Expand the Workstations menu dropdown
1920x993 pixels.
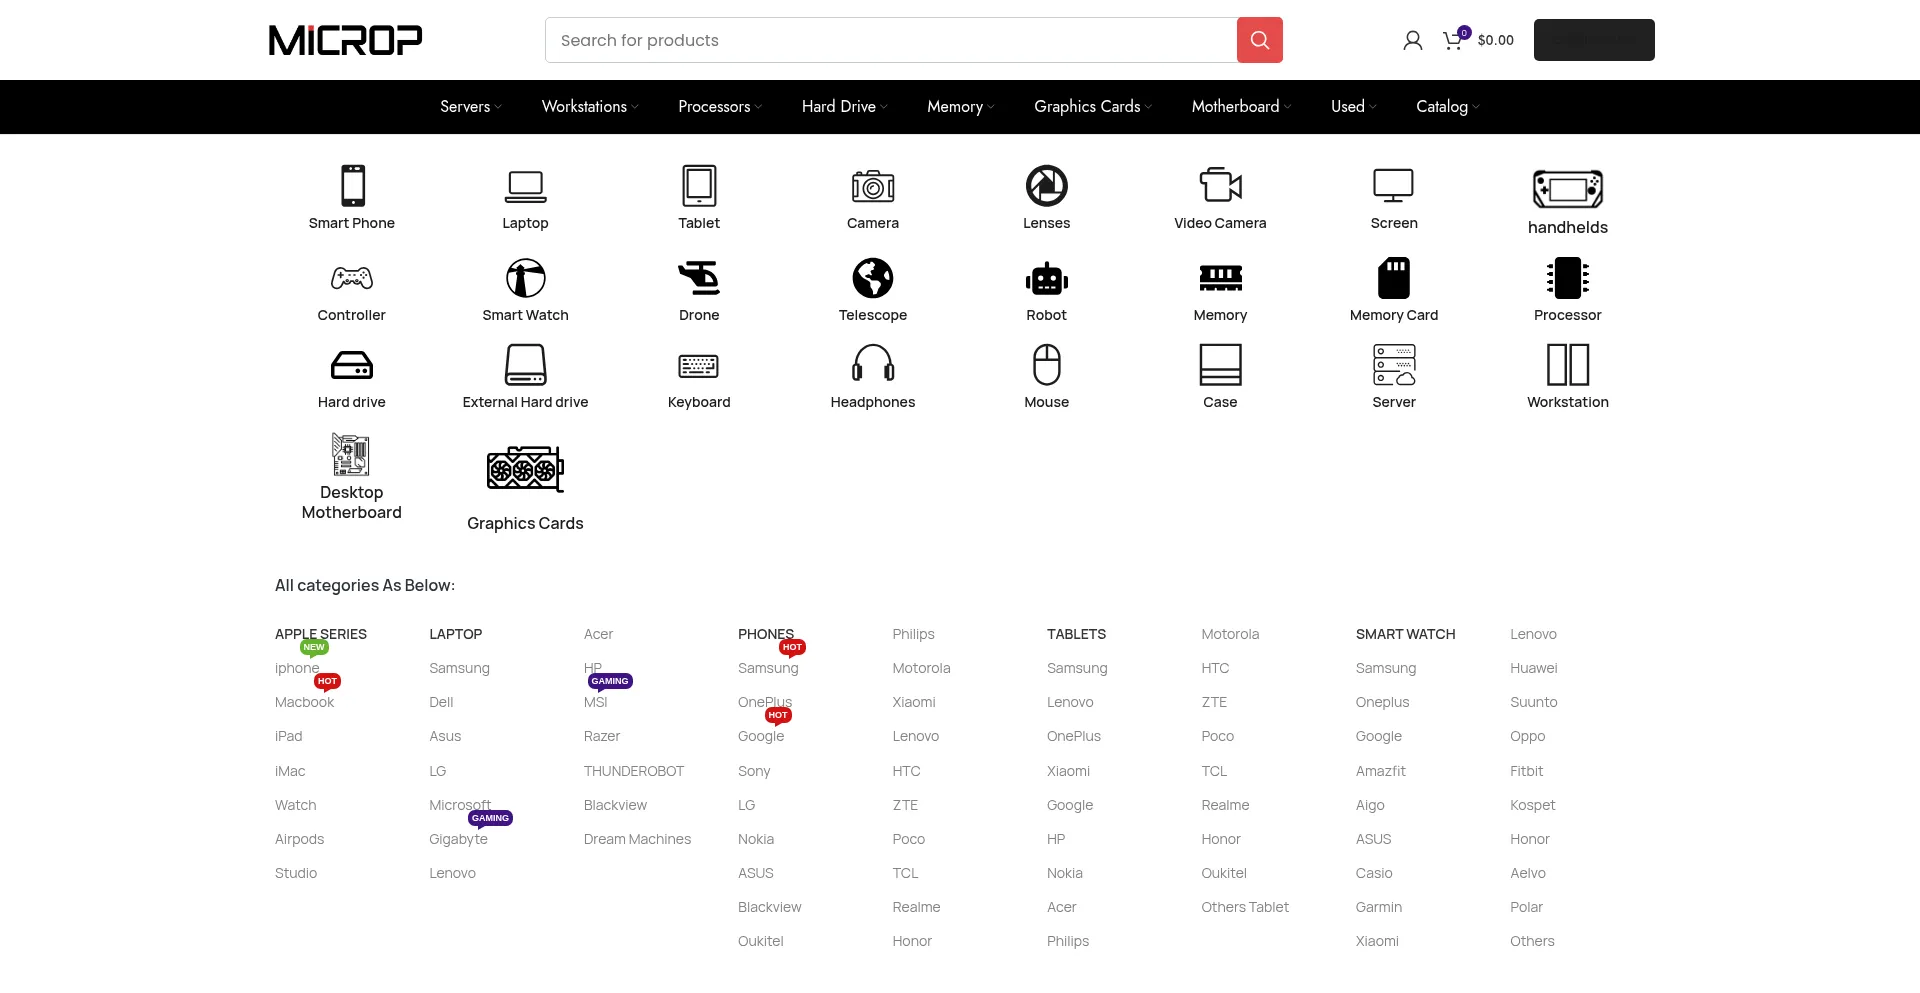(x=589, y=107)
